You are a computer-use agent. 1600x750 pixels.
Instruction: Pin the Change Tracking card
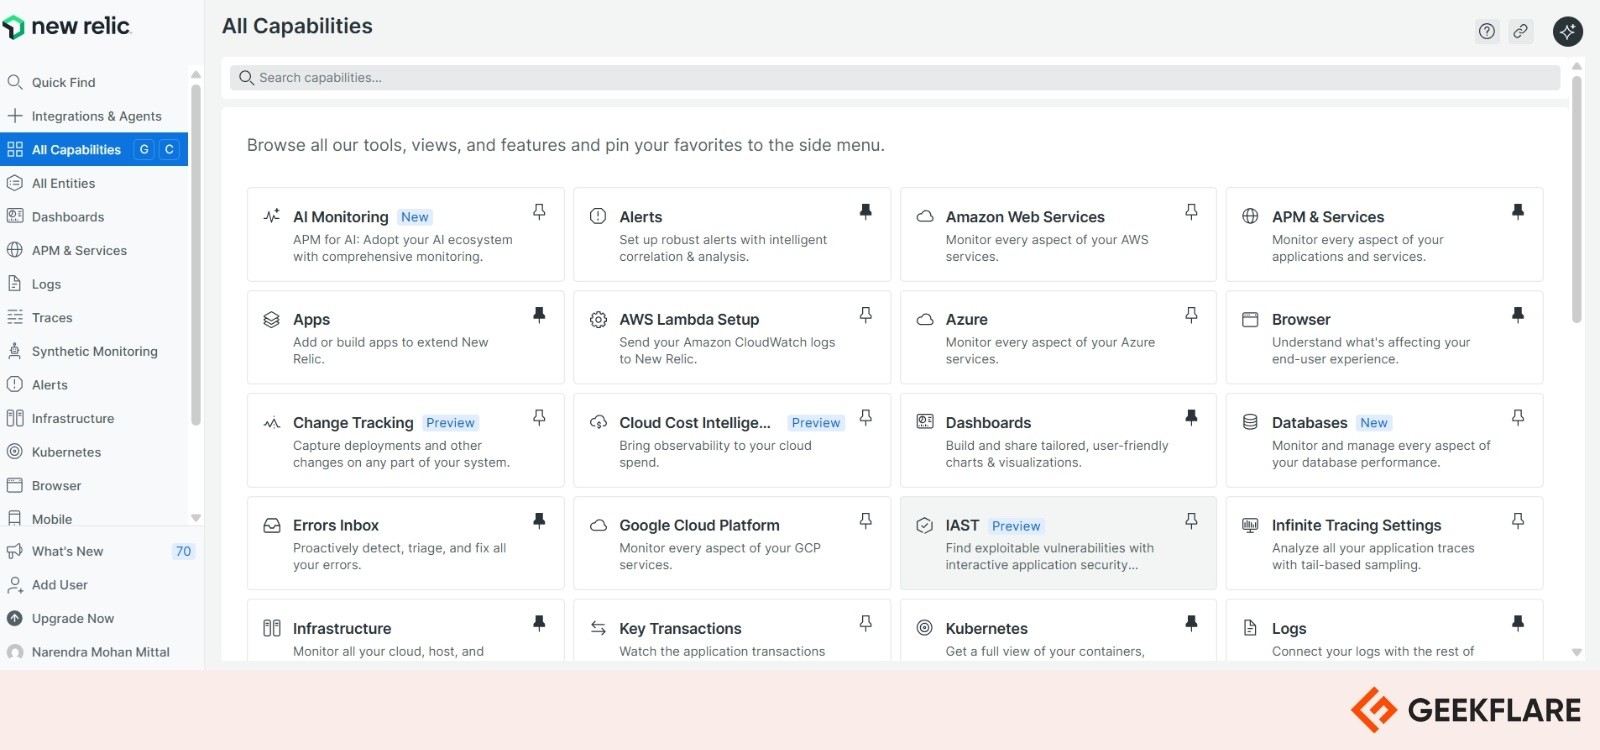539,417
